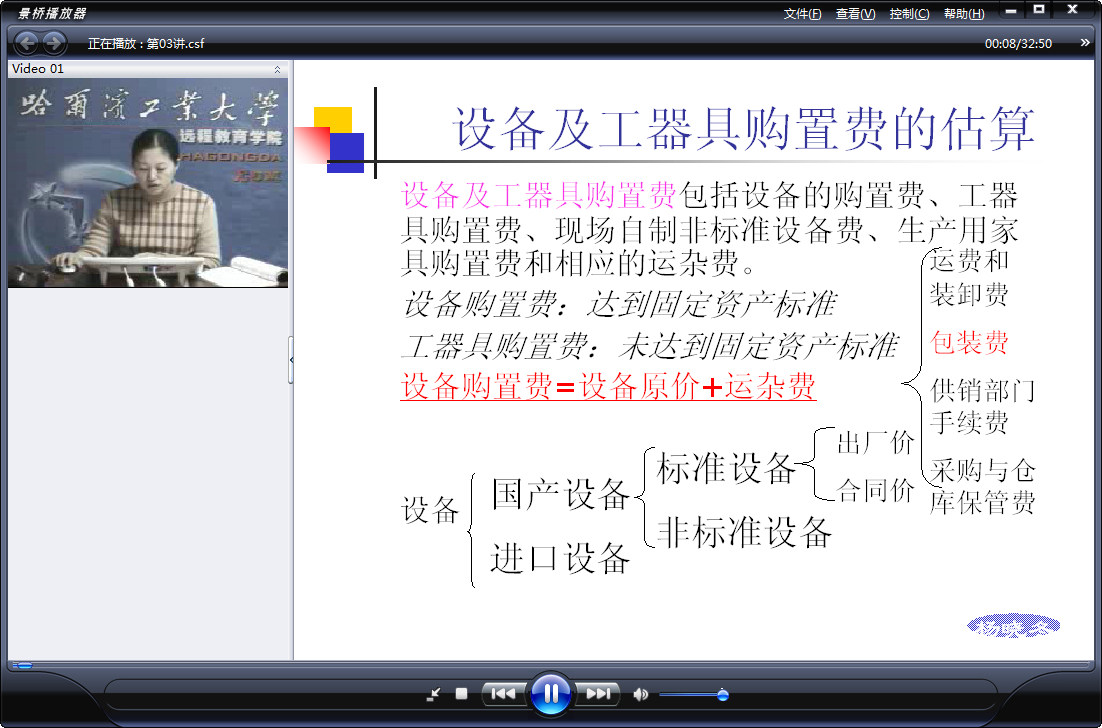This screenshot has height=728, width=1102.
Task: Open the 帮助(H) menu
Action: click(x=964, y=14)
